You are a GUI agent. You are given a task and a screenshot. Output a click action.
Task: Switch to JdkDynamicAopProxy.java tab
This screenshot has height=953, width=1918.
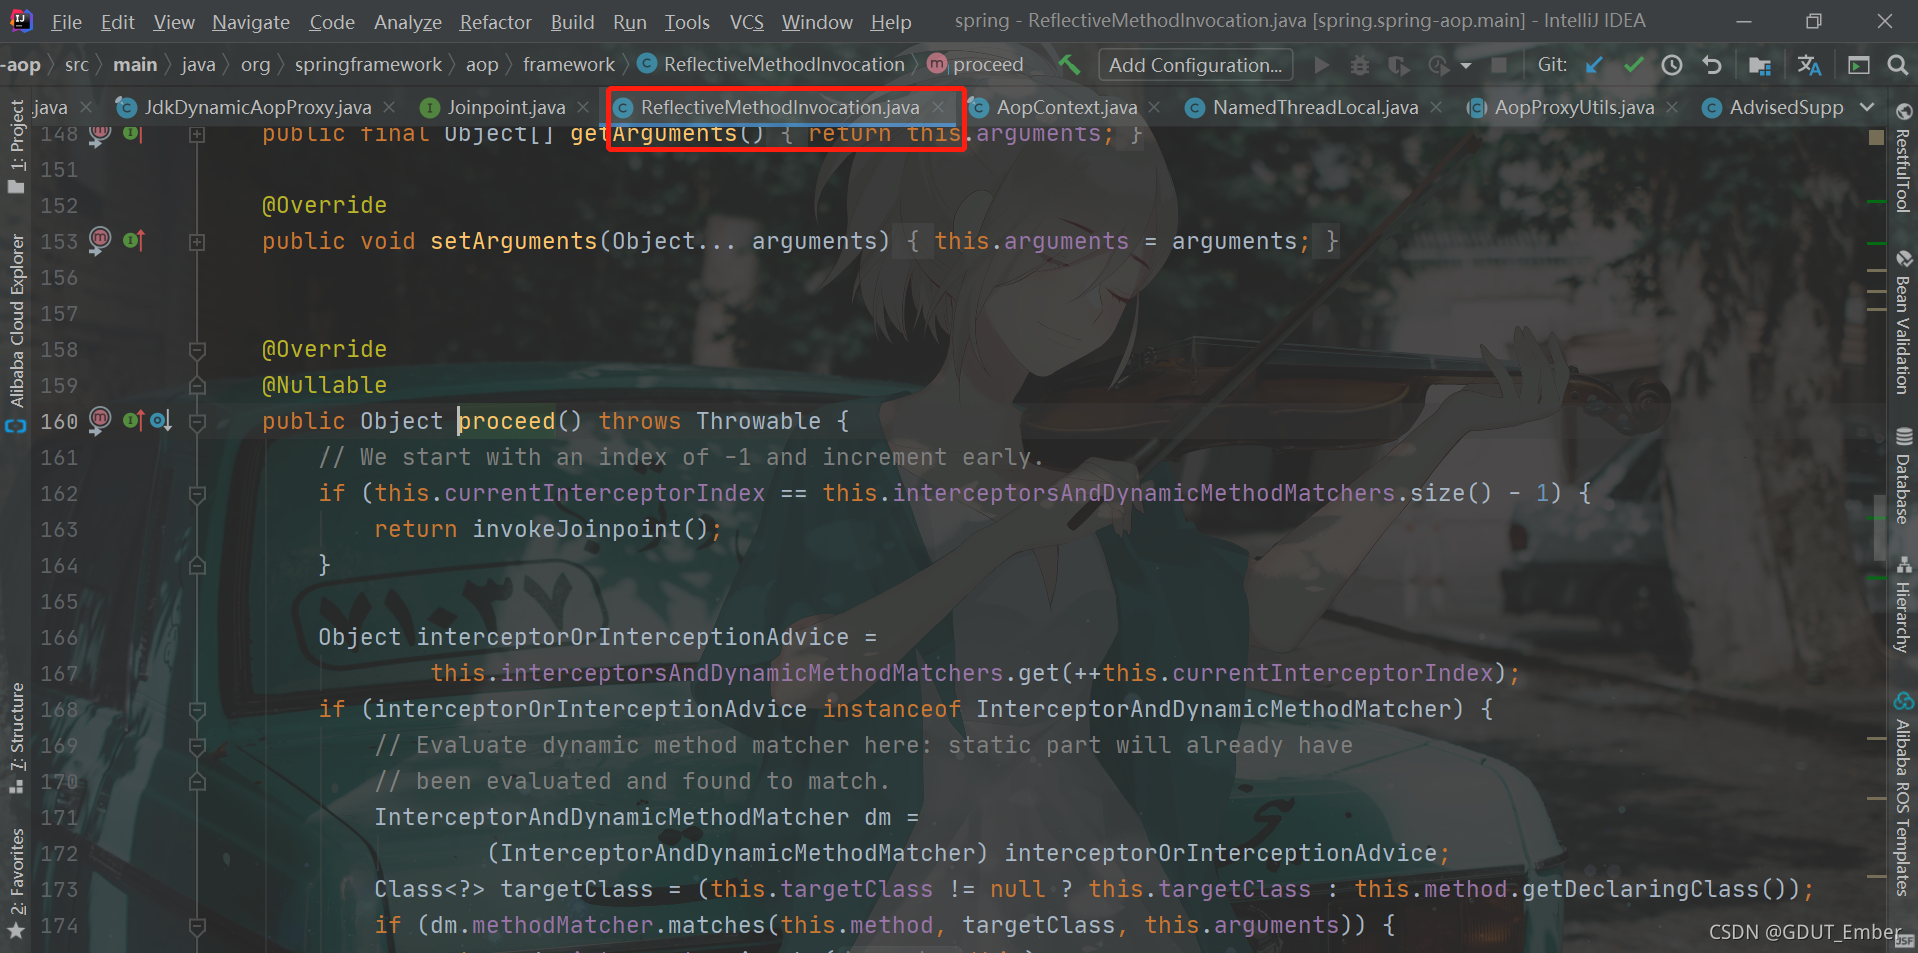257,107
